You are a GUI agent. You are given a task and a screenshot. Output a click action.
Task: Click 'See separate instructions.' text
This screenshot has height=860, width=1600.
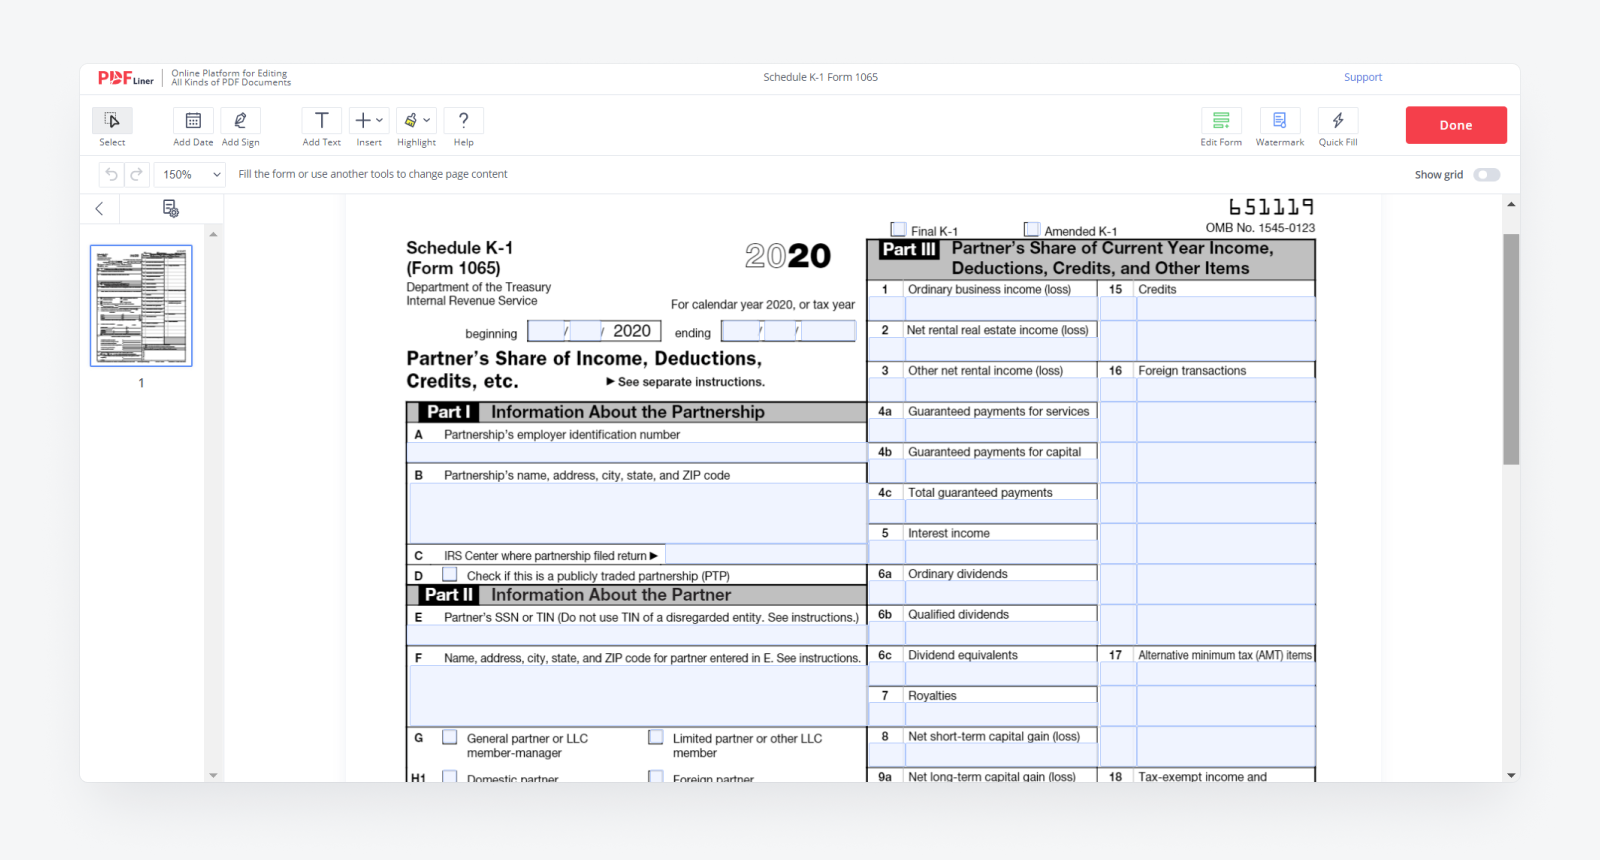pyautogui.click(x=691, y=382)
